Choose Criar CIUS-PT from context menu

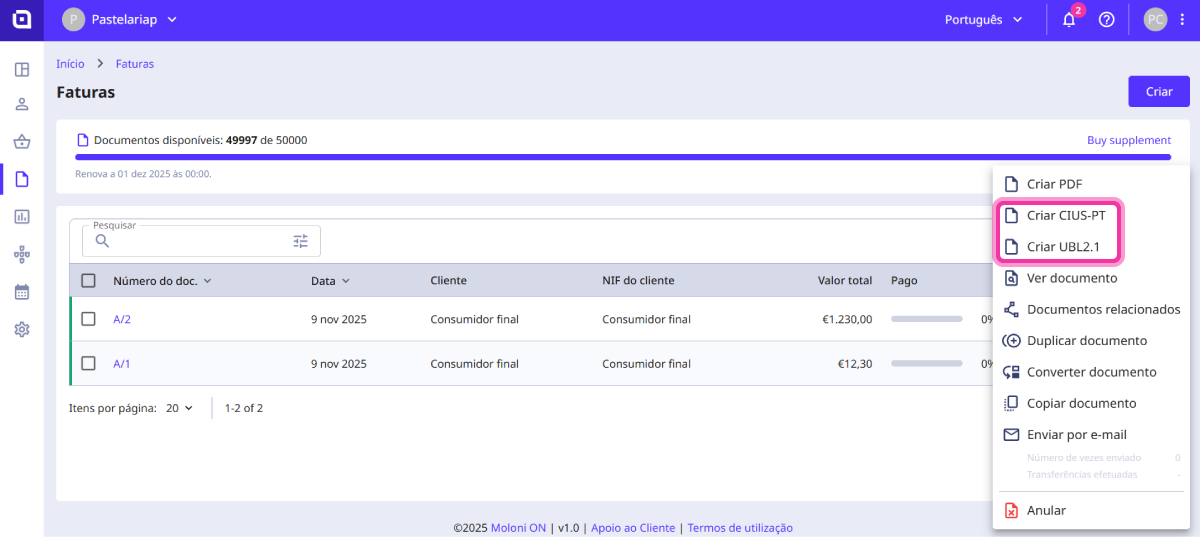(x=1065, y=215)
